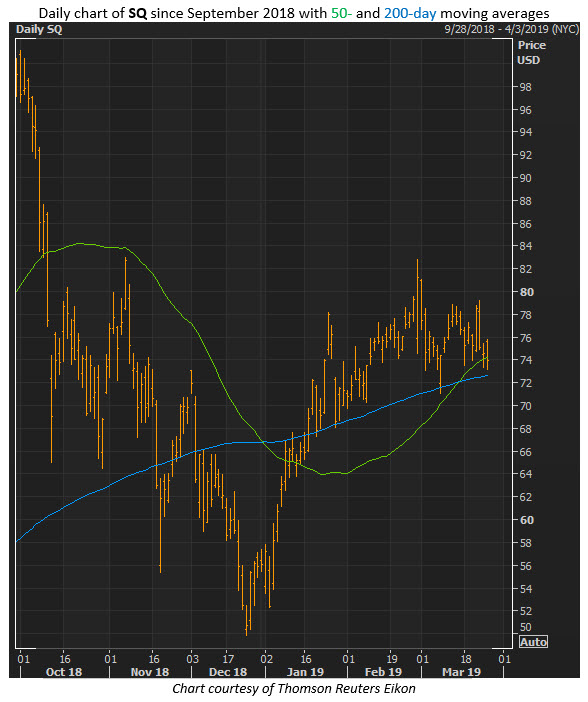Viewport: 588px width, 702px height.
Task: Select the 'Feb 19' month label
Action: tap(383, 672)
